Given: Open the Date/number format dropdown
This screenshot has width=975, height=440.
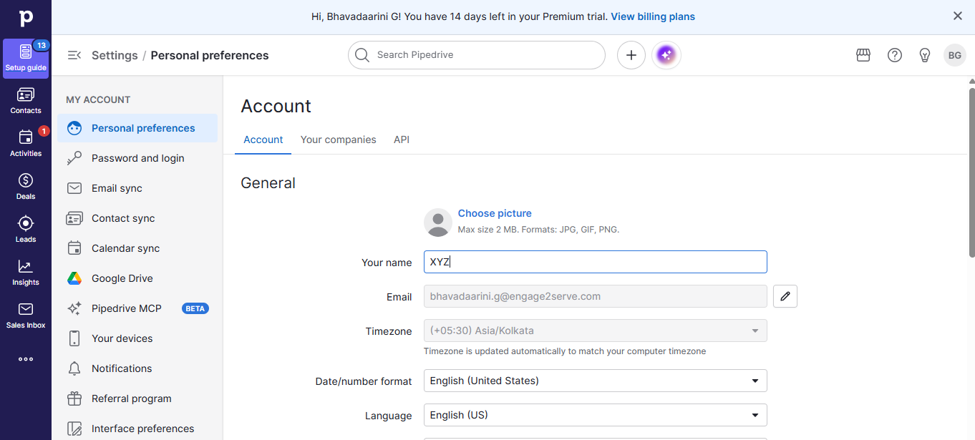Looking at the screenshot, I should 595,380.
